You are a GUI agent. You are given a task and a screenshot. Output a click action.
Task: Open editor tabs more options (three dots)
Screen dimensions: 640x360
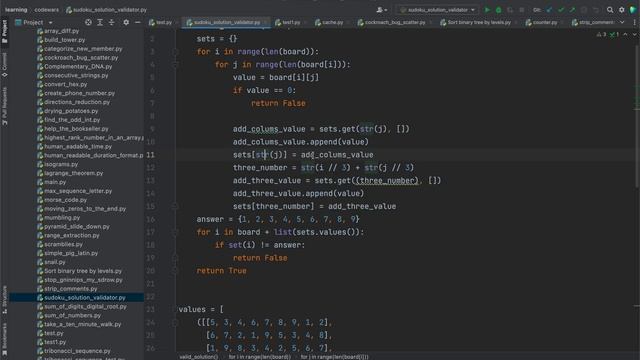[634, 22]
